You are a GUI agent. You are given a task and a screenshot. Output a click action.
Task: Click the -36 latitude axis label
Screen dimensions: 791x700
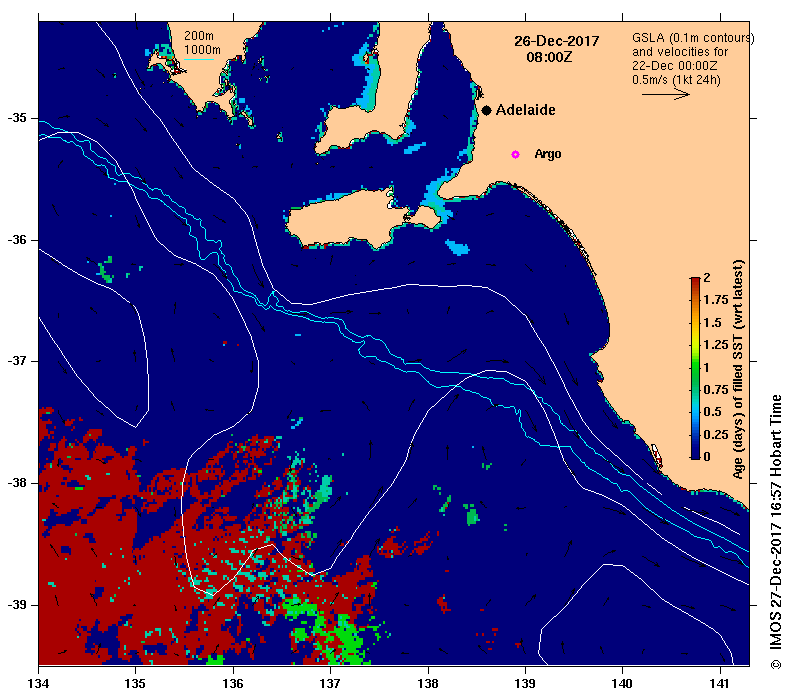point(17,240)
